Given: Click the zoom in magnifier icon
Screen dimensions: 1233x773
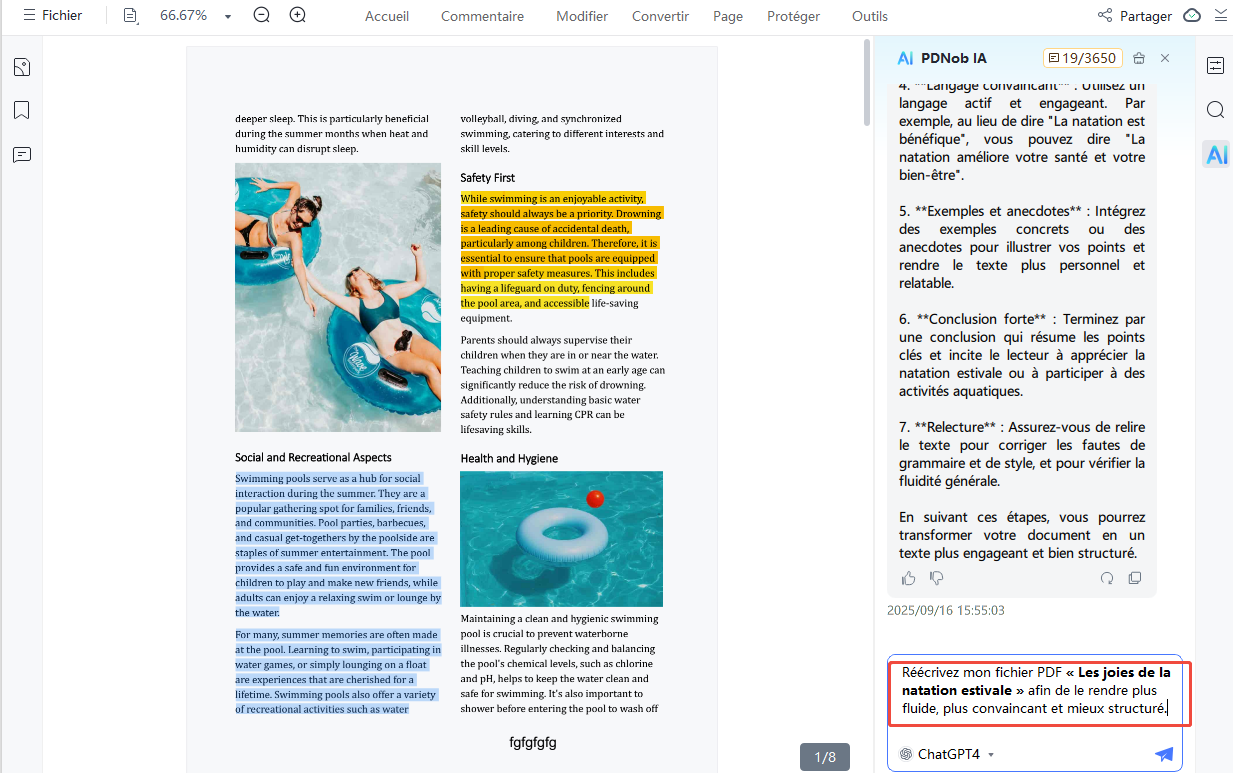Looking at the screenshot, I should click(x=297, y=15).
